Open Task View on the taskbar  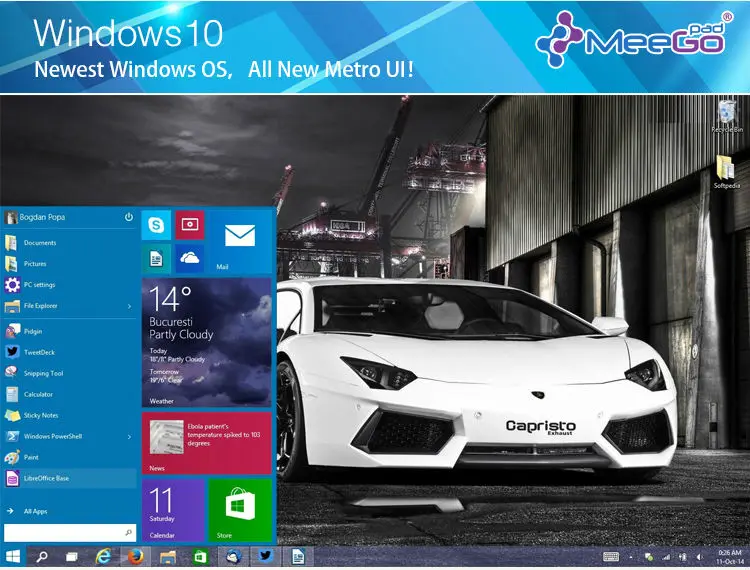72,557
